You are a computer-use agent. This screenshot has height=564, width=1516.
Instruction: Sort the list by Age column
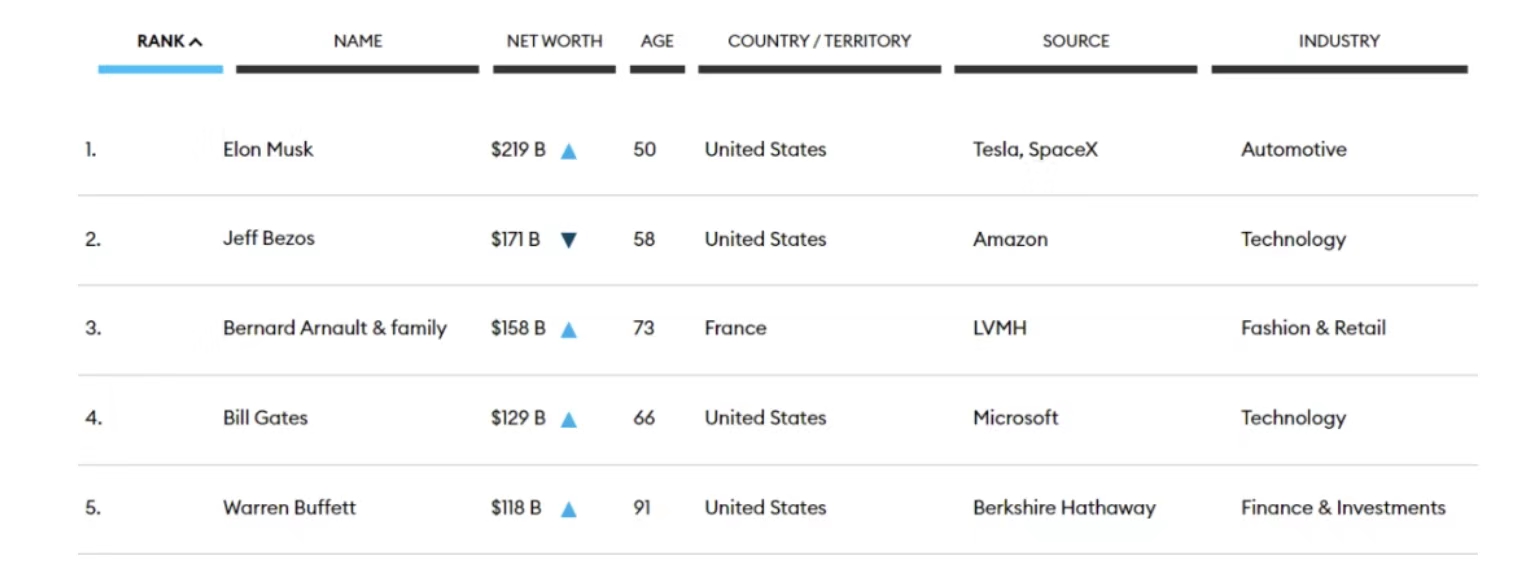click(657, 41)
